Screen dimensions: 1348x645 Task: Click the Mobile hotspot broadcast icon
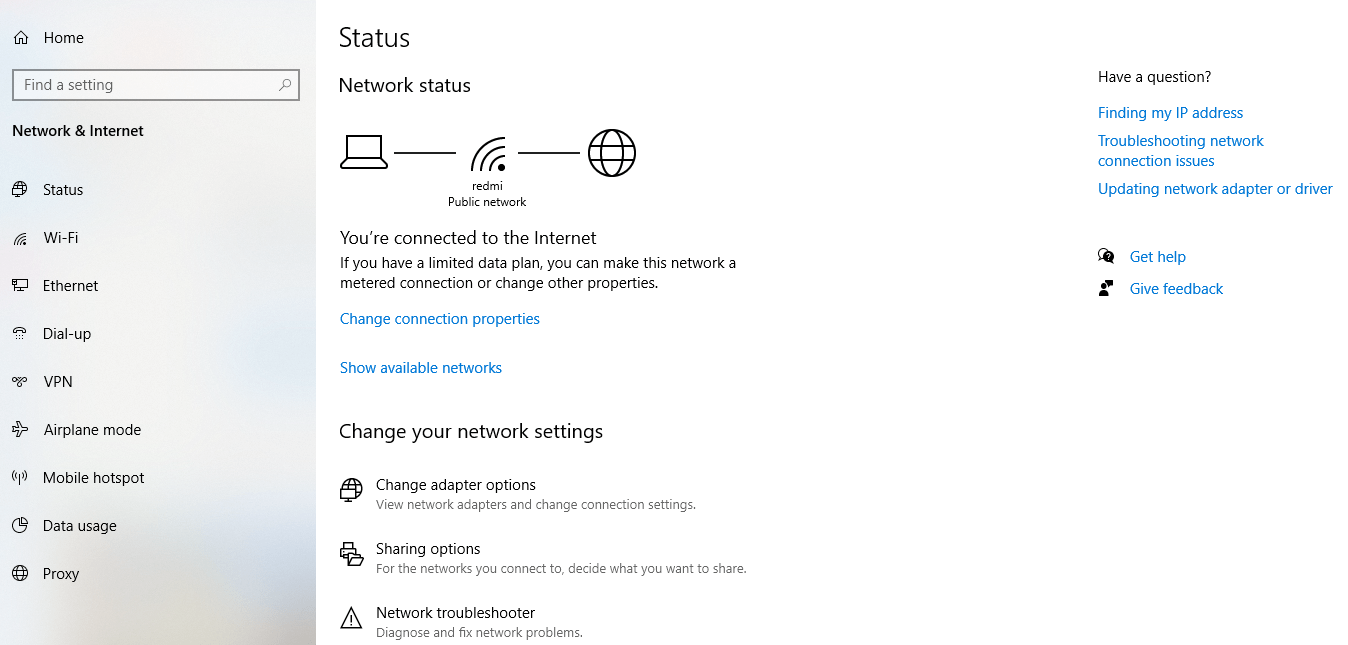coord(20,478)
